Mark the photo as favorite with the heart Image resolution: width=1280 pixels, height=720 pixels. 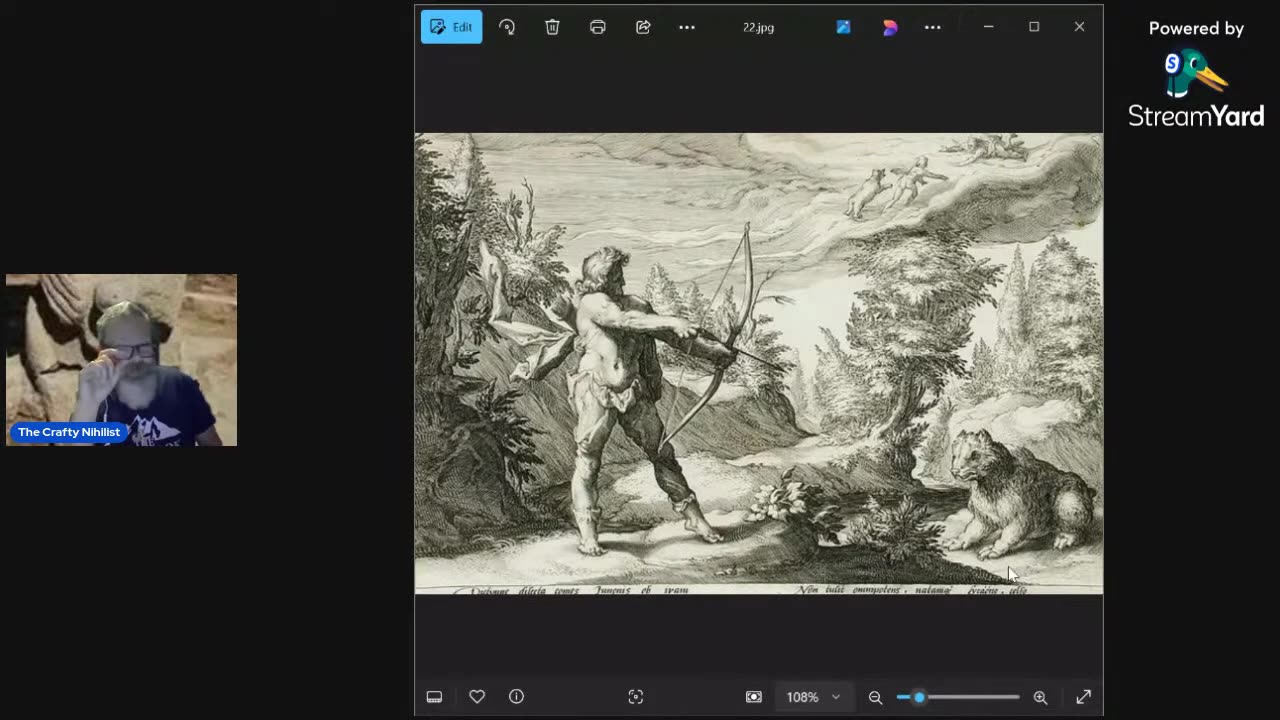477,697
